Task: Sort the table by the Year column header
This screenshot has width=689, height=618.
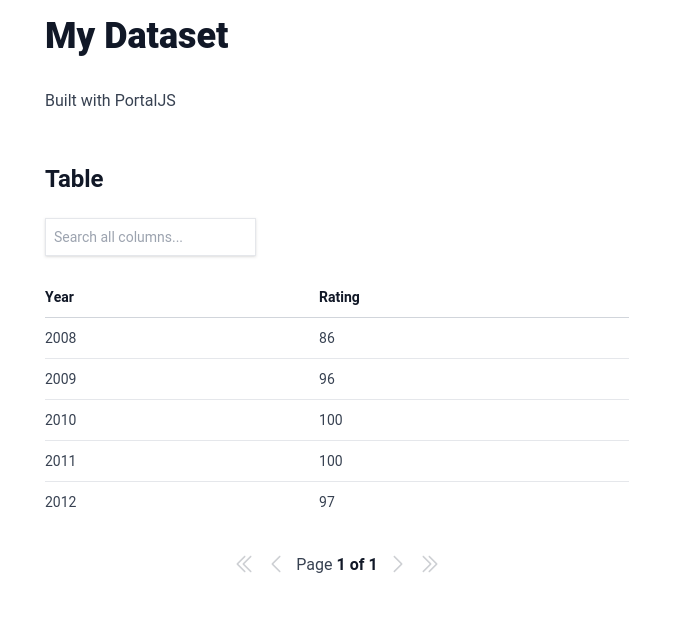Action: [x=60, y=297]
